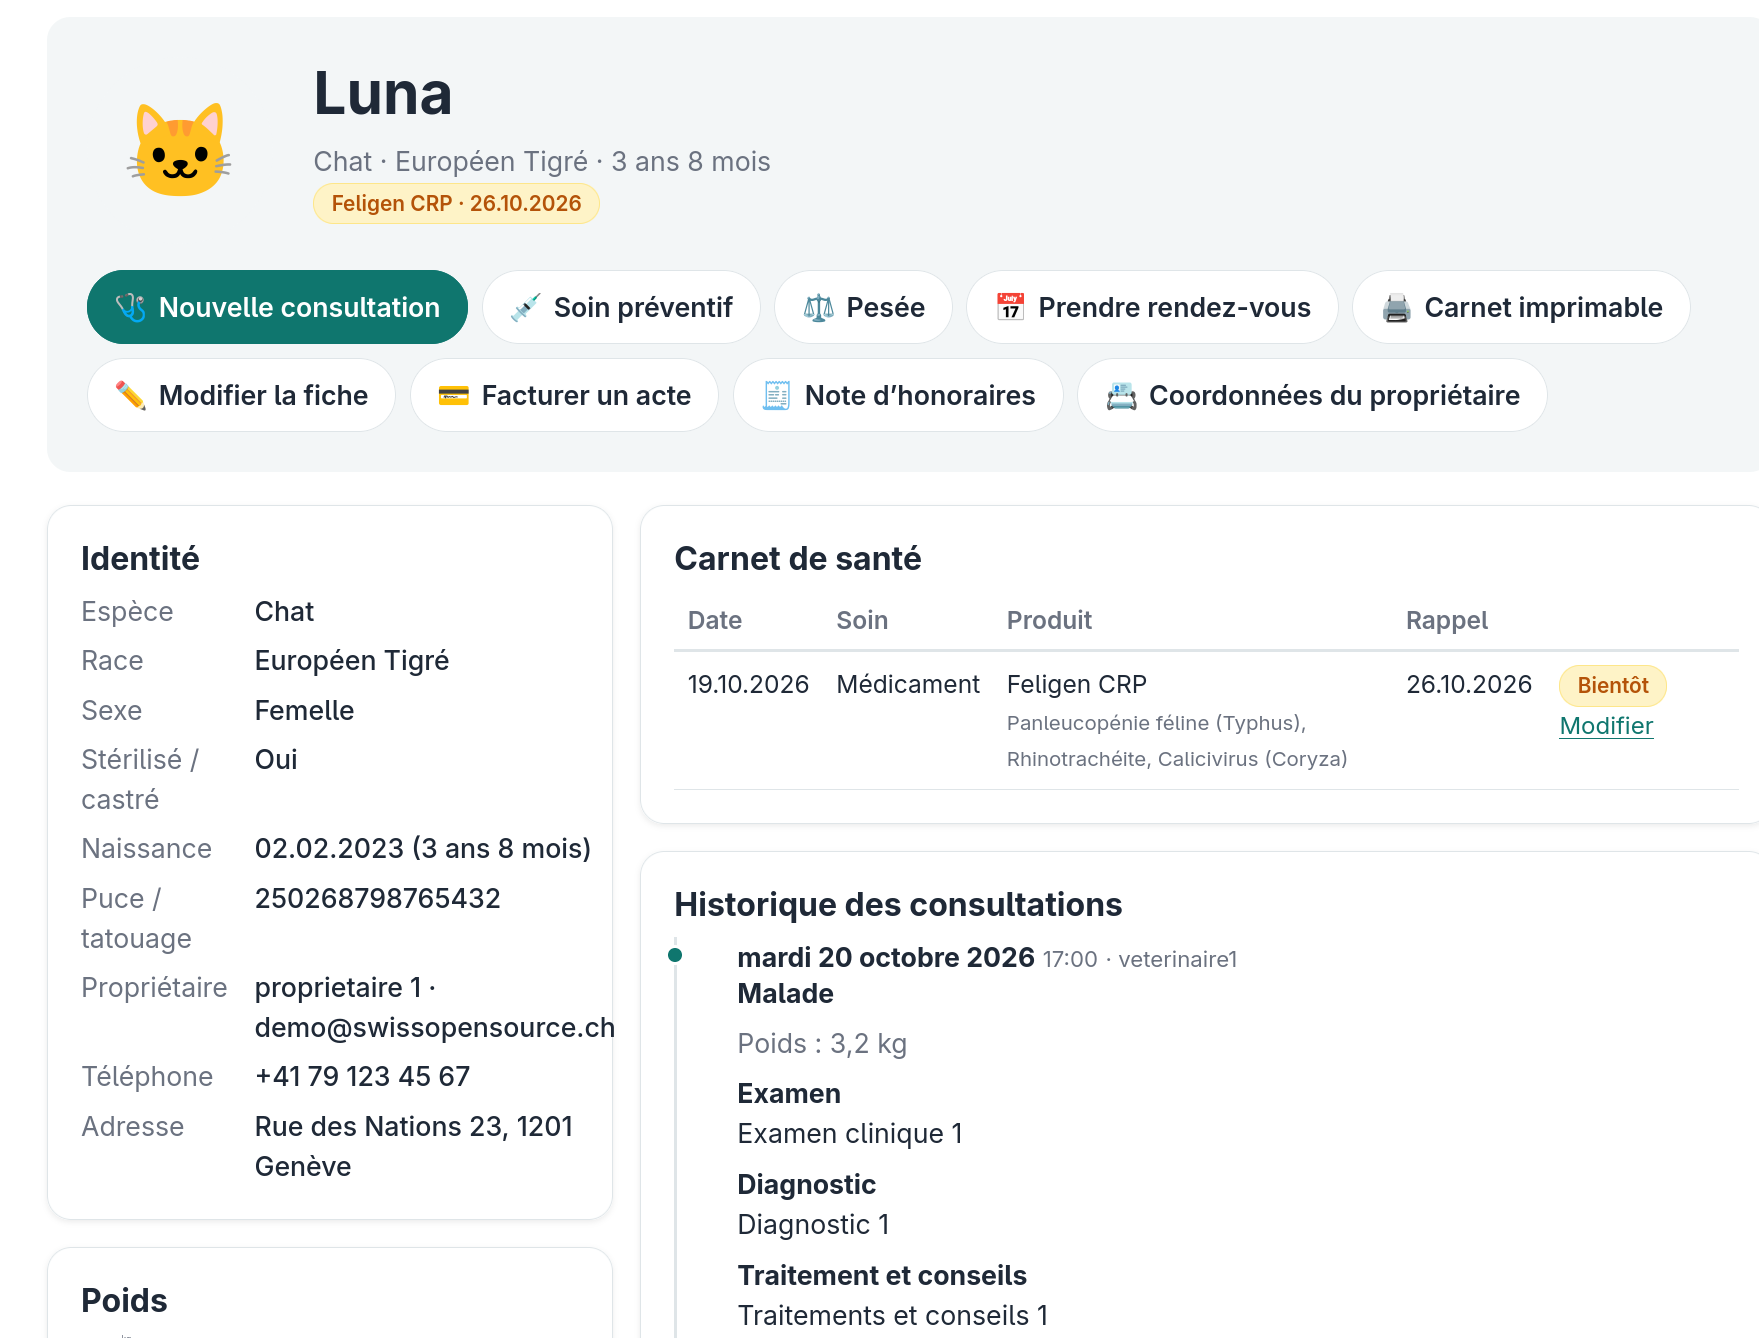This screenshot has width=1759, height=1338.
Task: Click the scale icon on Pesée
Action: pyautogui.click(x=818, y=307)
